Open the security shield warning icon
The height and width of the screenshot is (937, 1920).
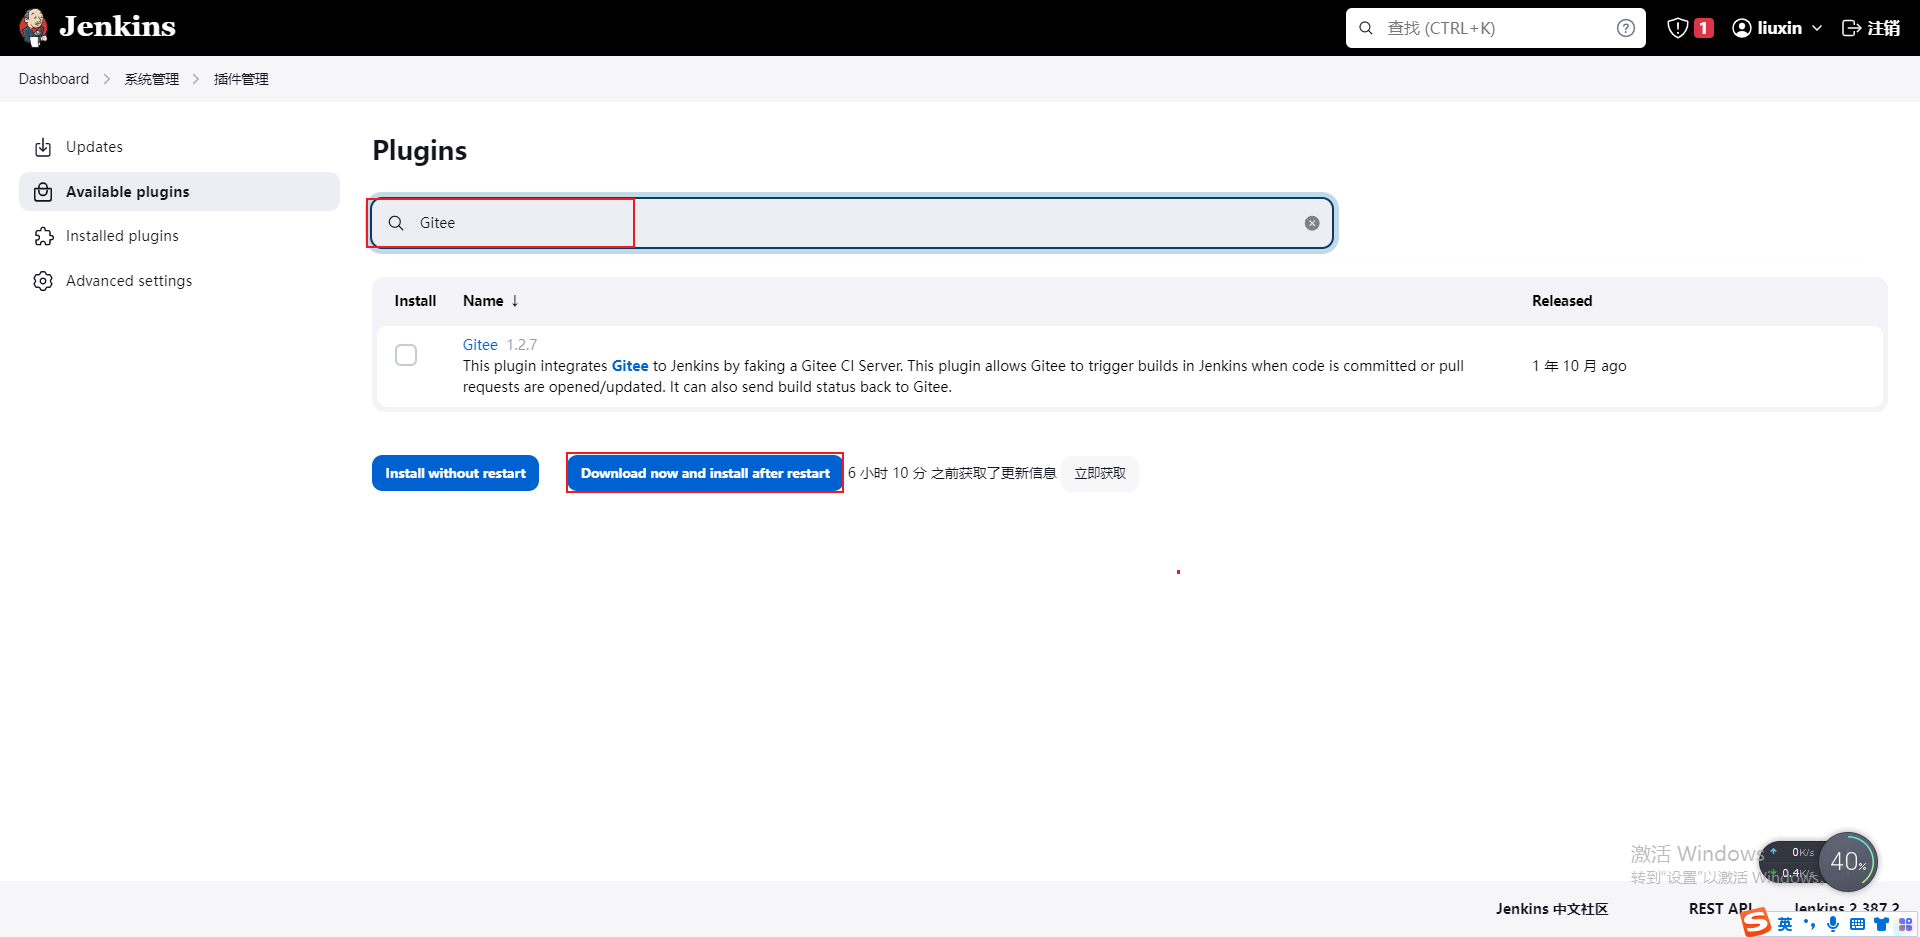tap(1678, 28)
